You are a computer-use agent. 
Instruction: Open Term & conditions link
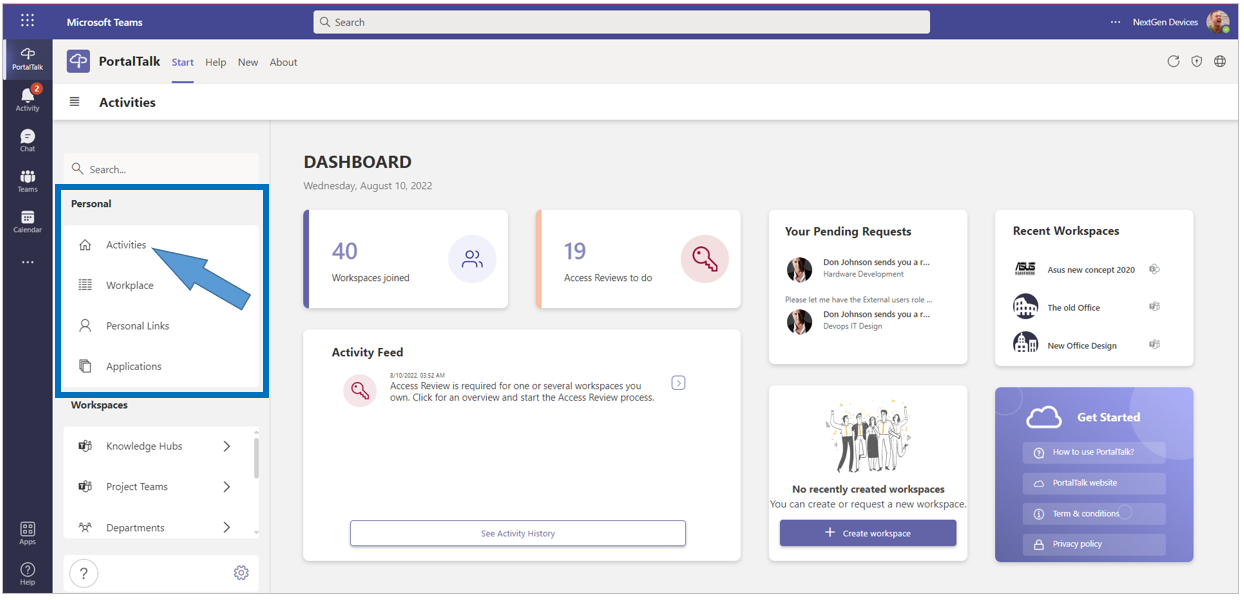tap(1094, 514)
